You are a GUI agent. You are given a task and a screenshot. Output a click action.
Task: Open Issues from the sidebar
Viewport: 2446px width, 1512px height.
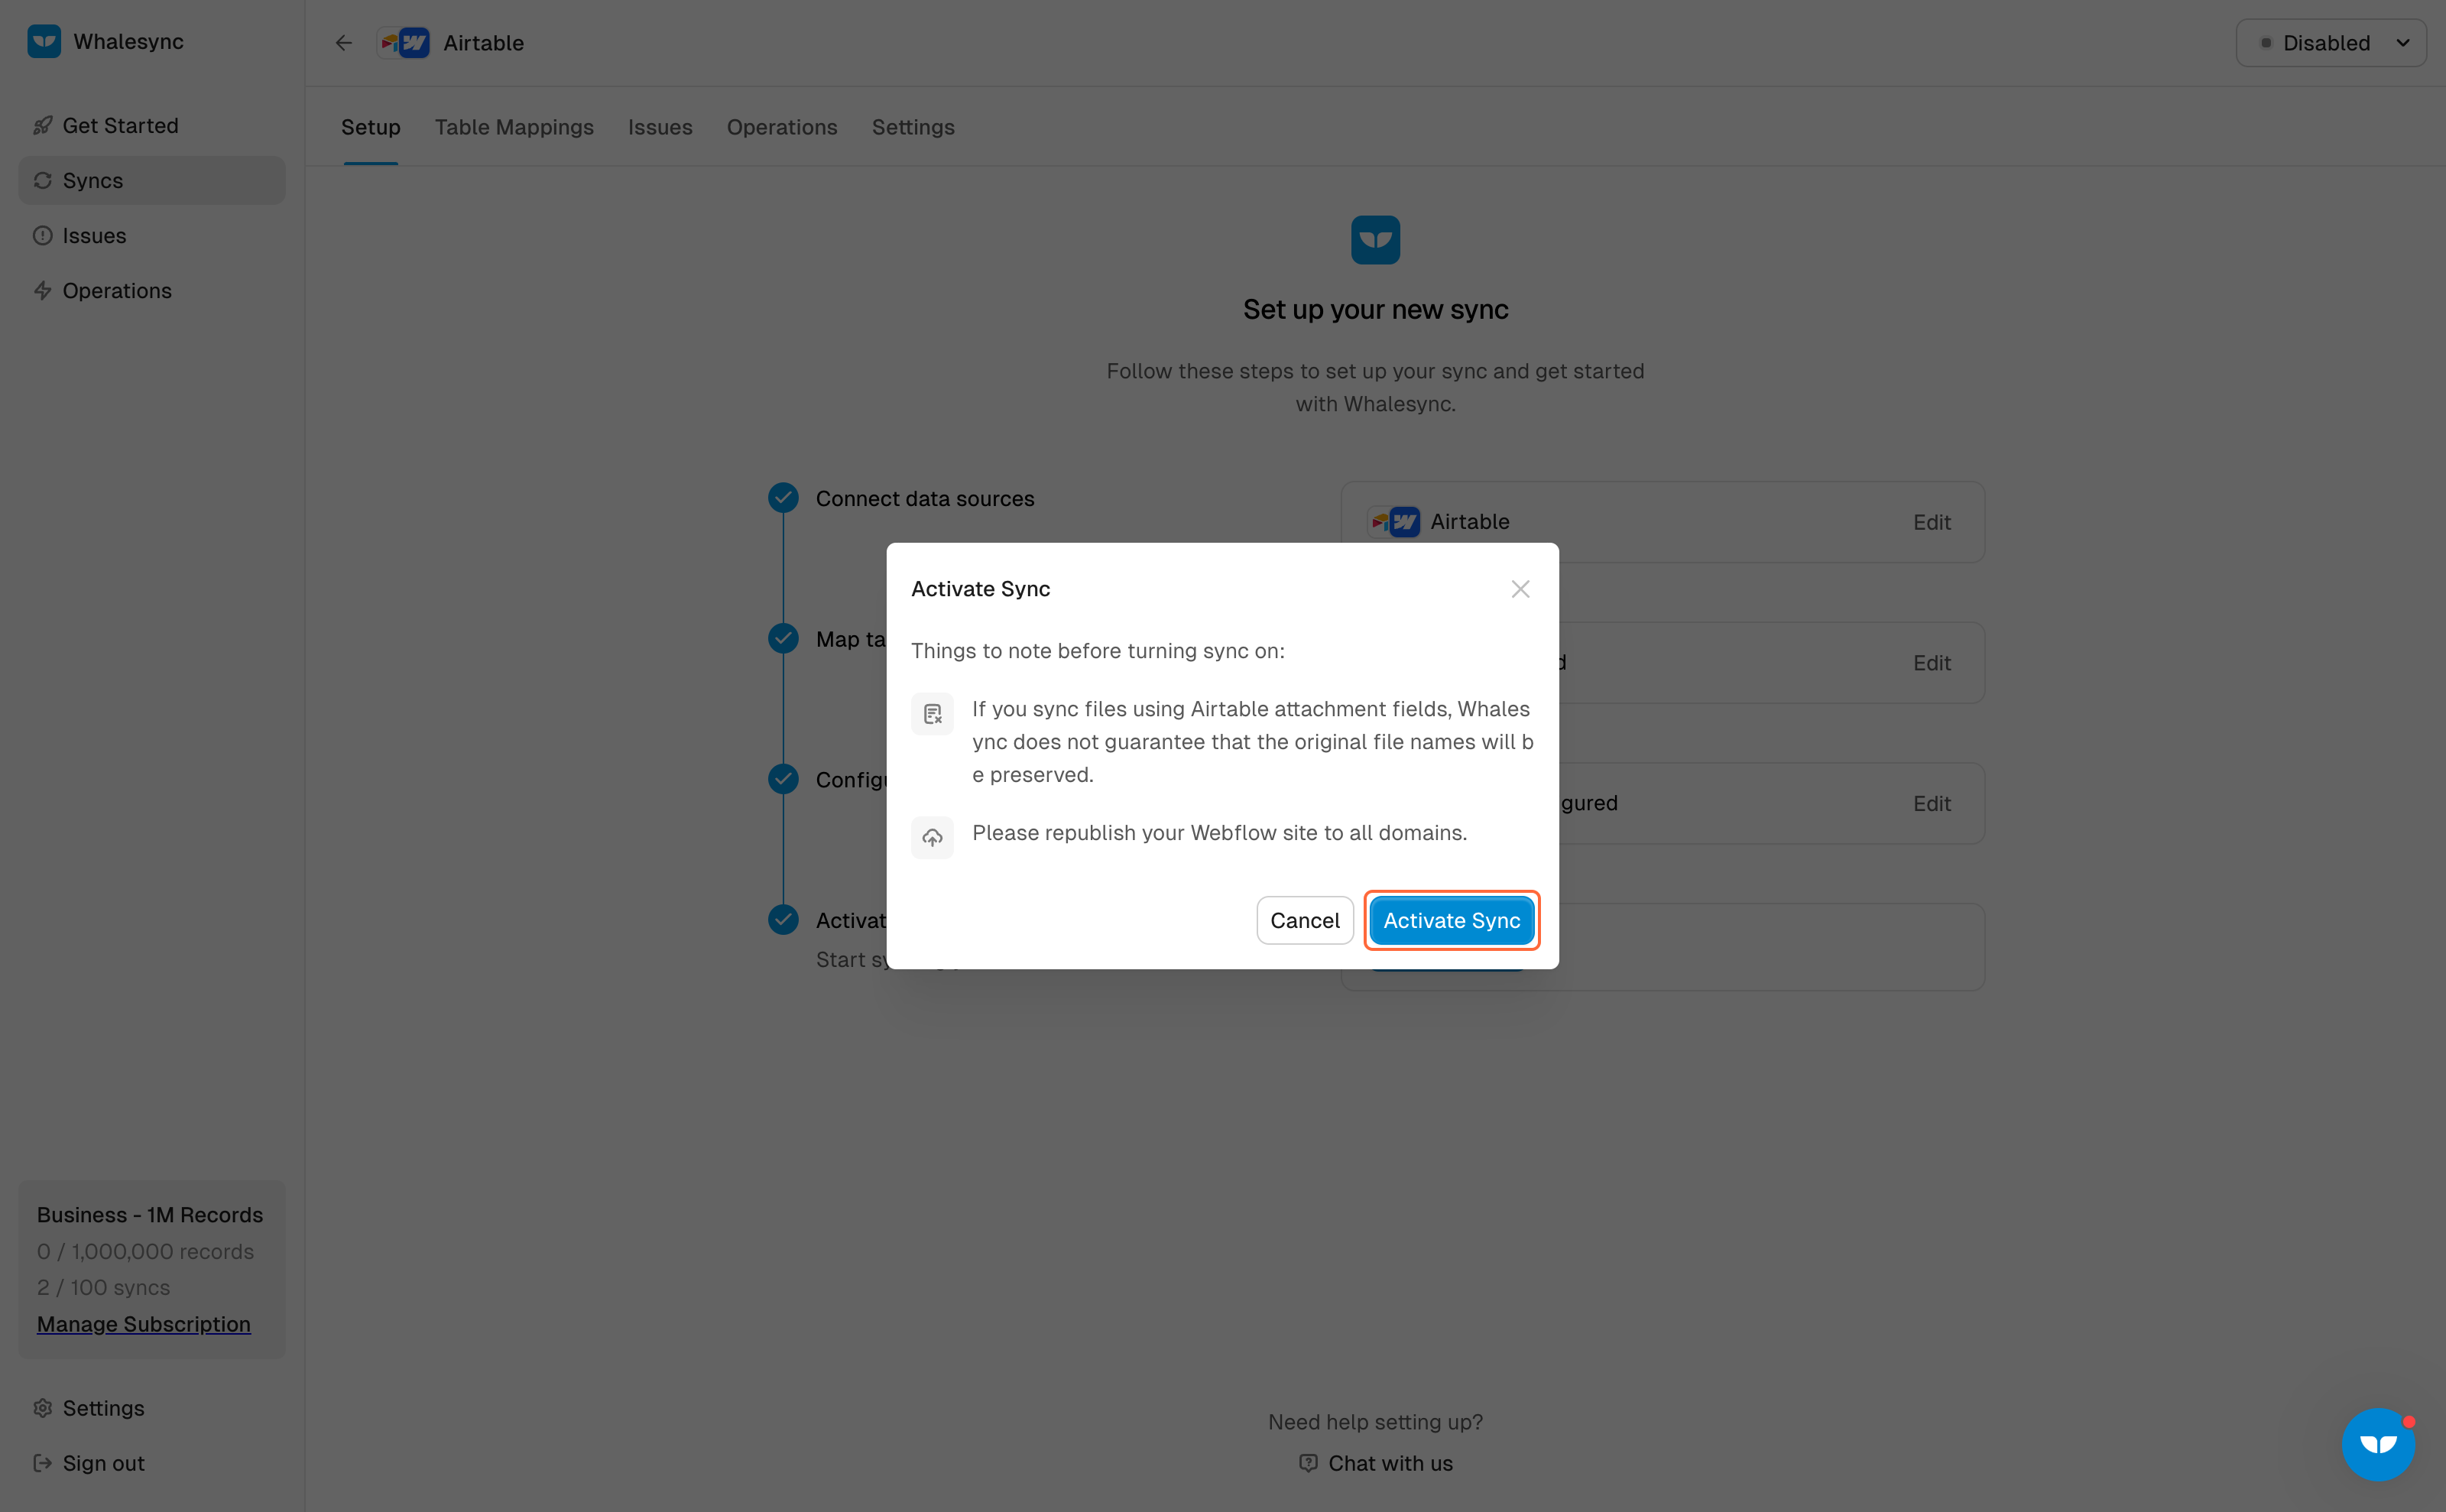coord(152,236)
